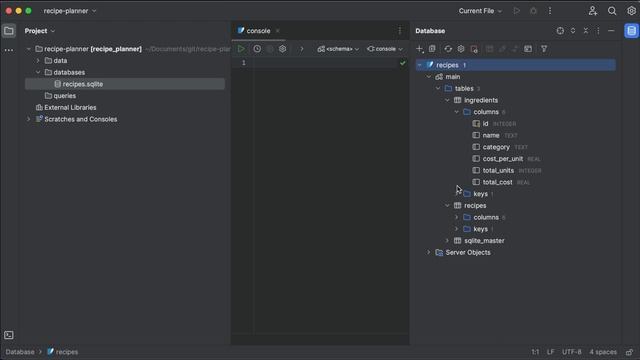The image size is (640, 360).
Task: Expand recipes table keys folder
Action: pyautogui.click(x=457, y=229)
